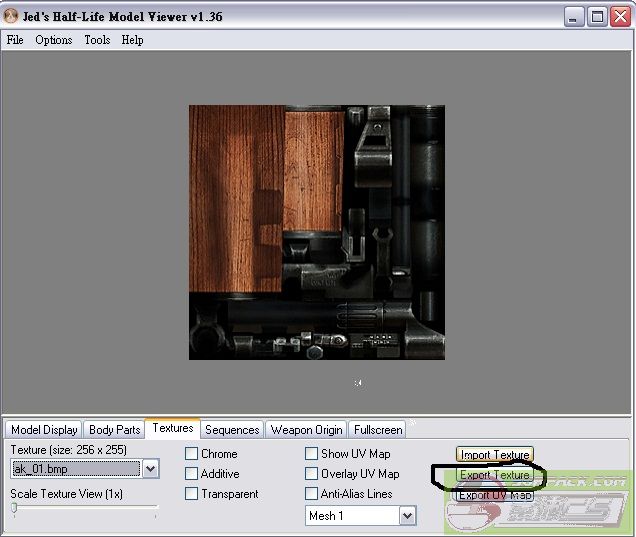This screenshot has width=636, height=537.
Task: Click the Scale Texture View slider handle
Action: [14, 509]
